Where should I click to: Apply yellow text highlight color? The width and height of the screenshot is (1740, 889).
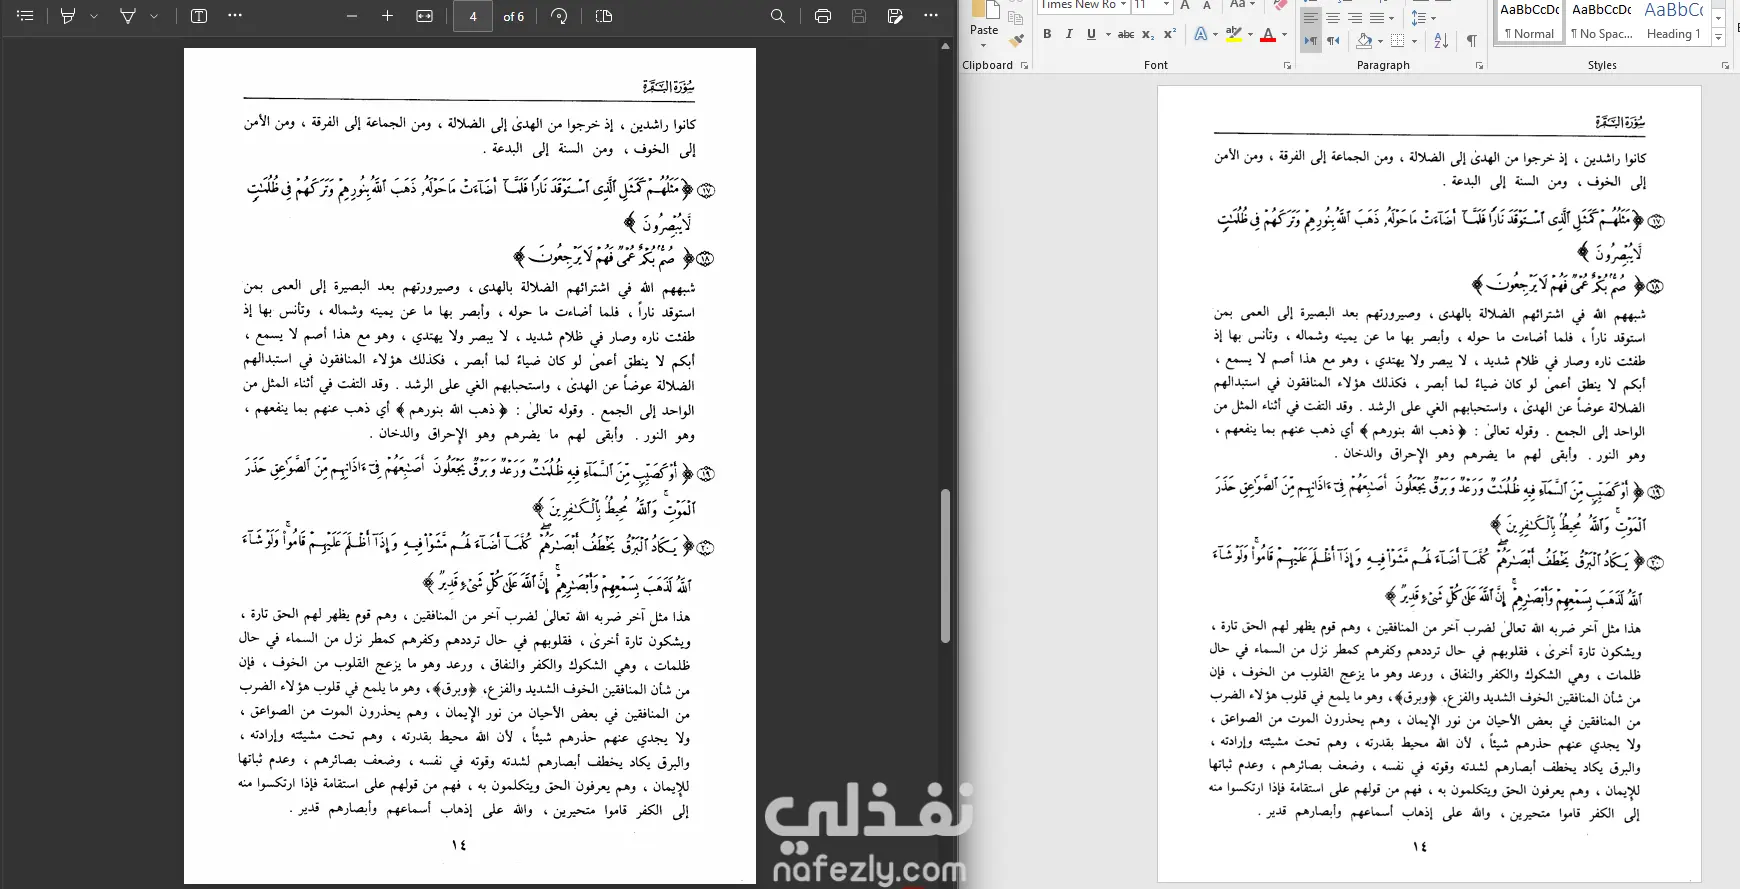pos(1234,34)
